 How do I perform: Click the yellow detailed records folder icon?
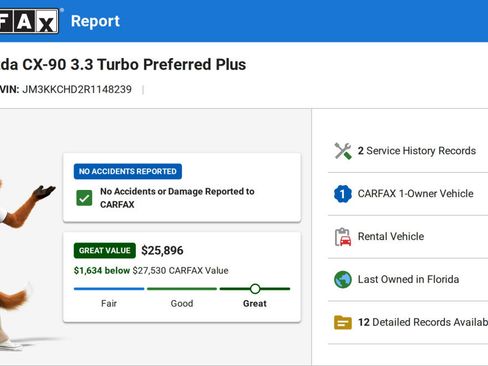click(x=343, y=322)
